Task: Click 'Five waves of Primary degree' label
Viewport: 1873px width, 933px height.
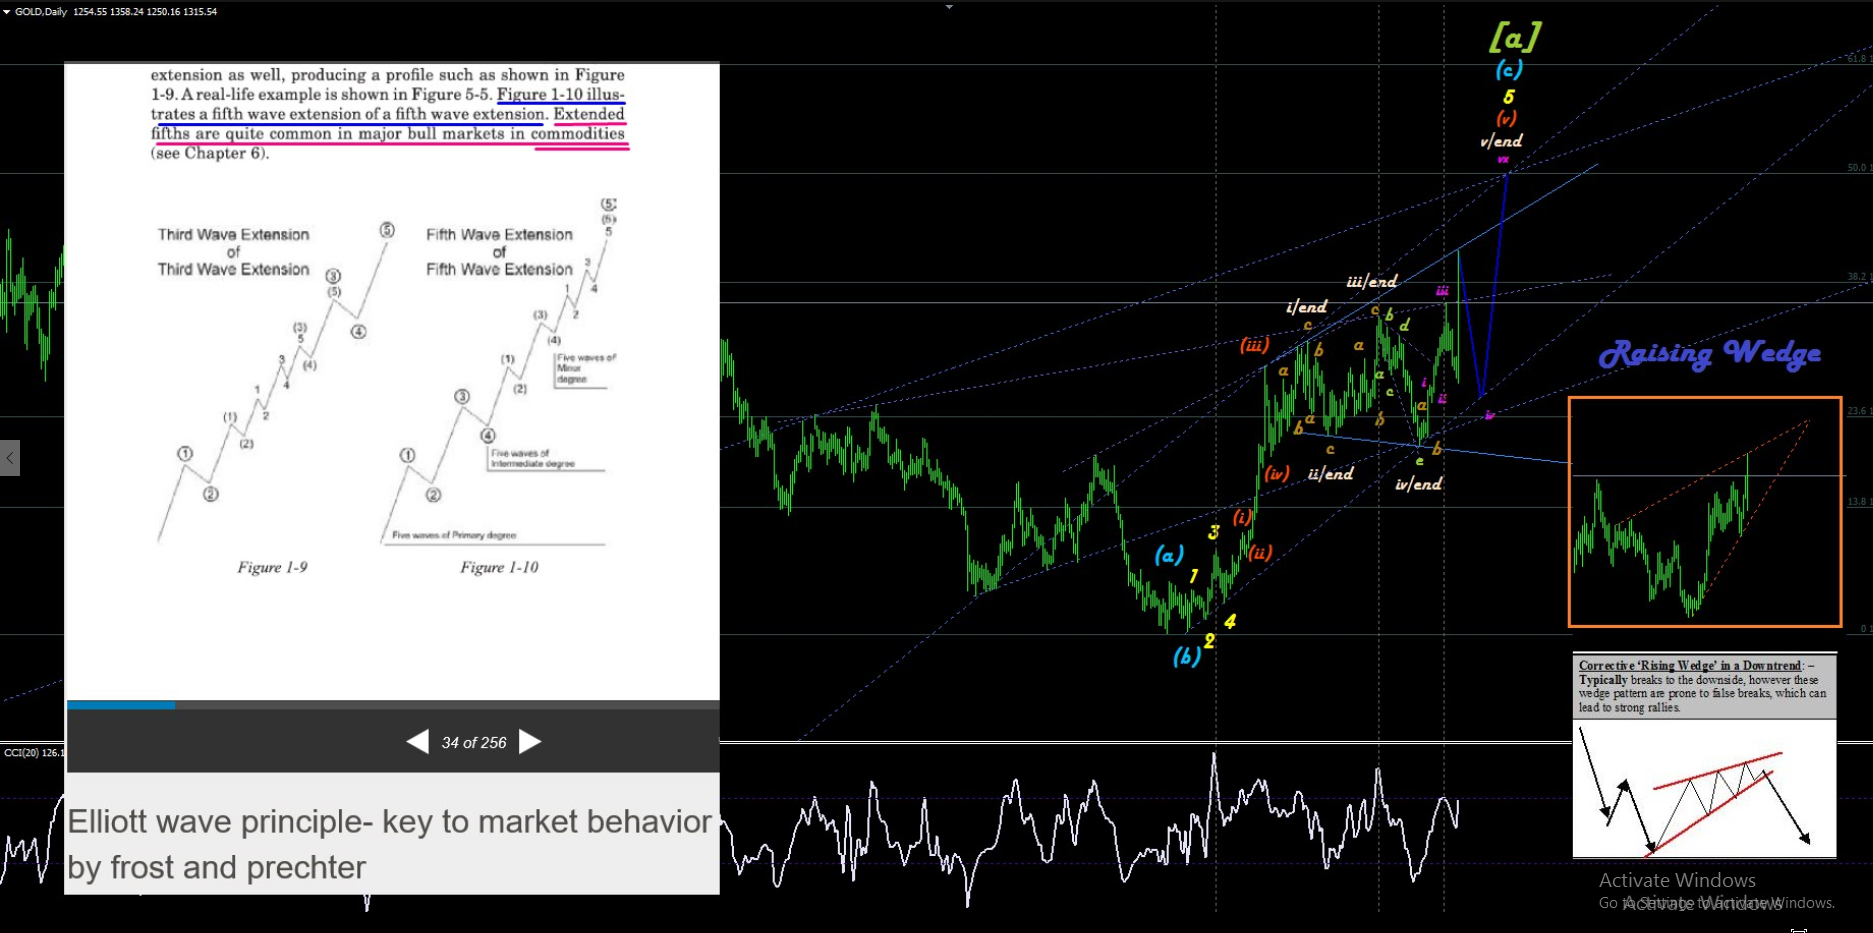Action: pos(454,535)
